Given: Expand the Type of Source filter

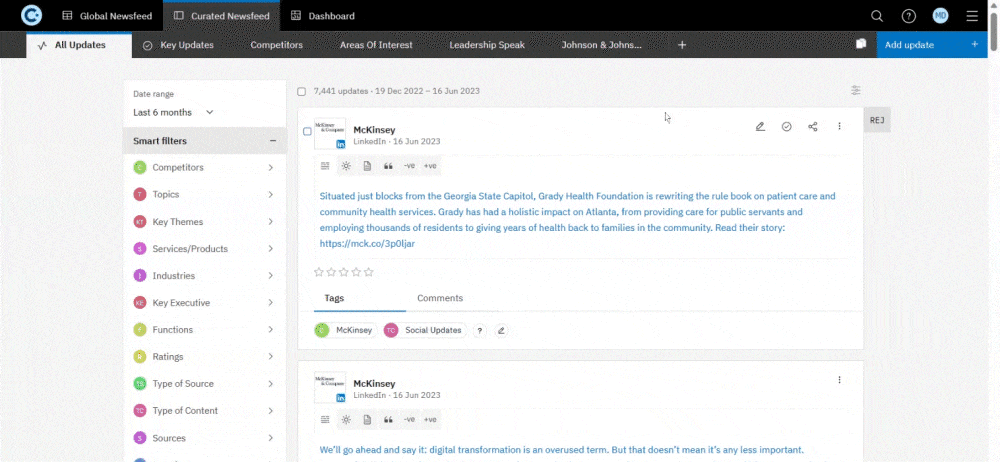Looking at the screenshot, I should pyautogui.click(x=205, y=384).
